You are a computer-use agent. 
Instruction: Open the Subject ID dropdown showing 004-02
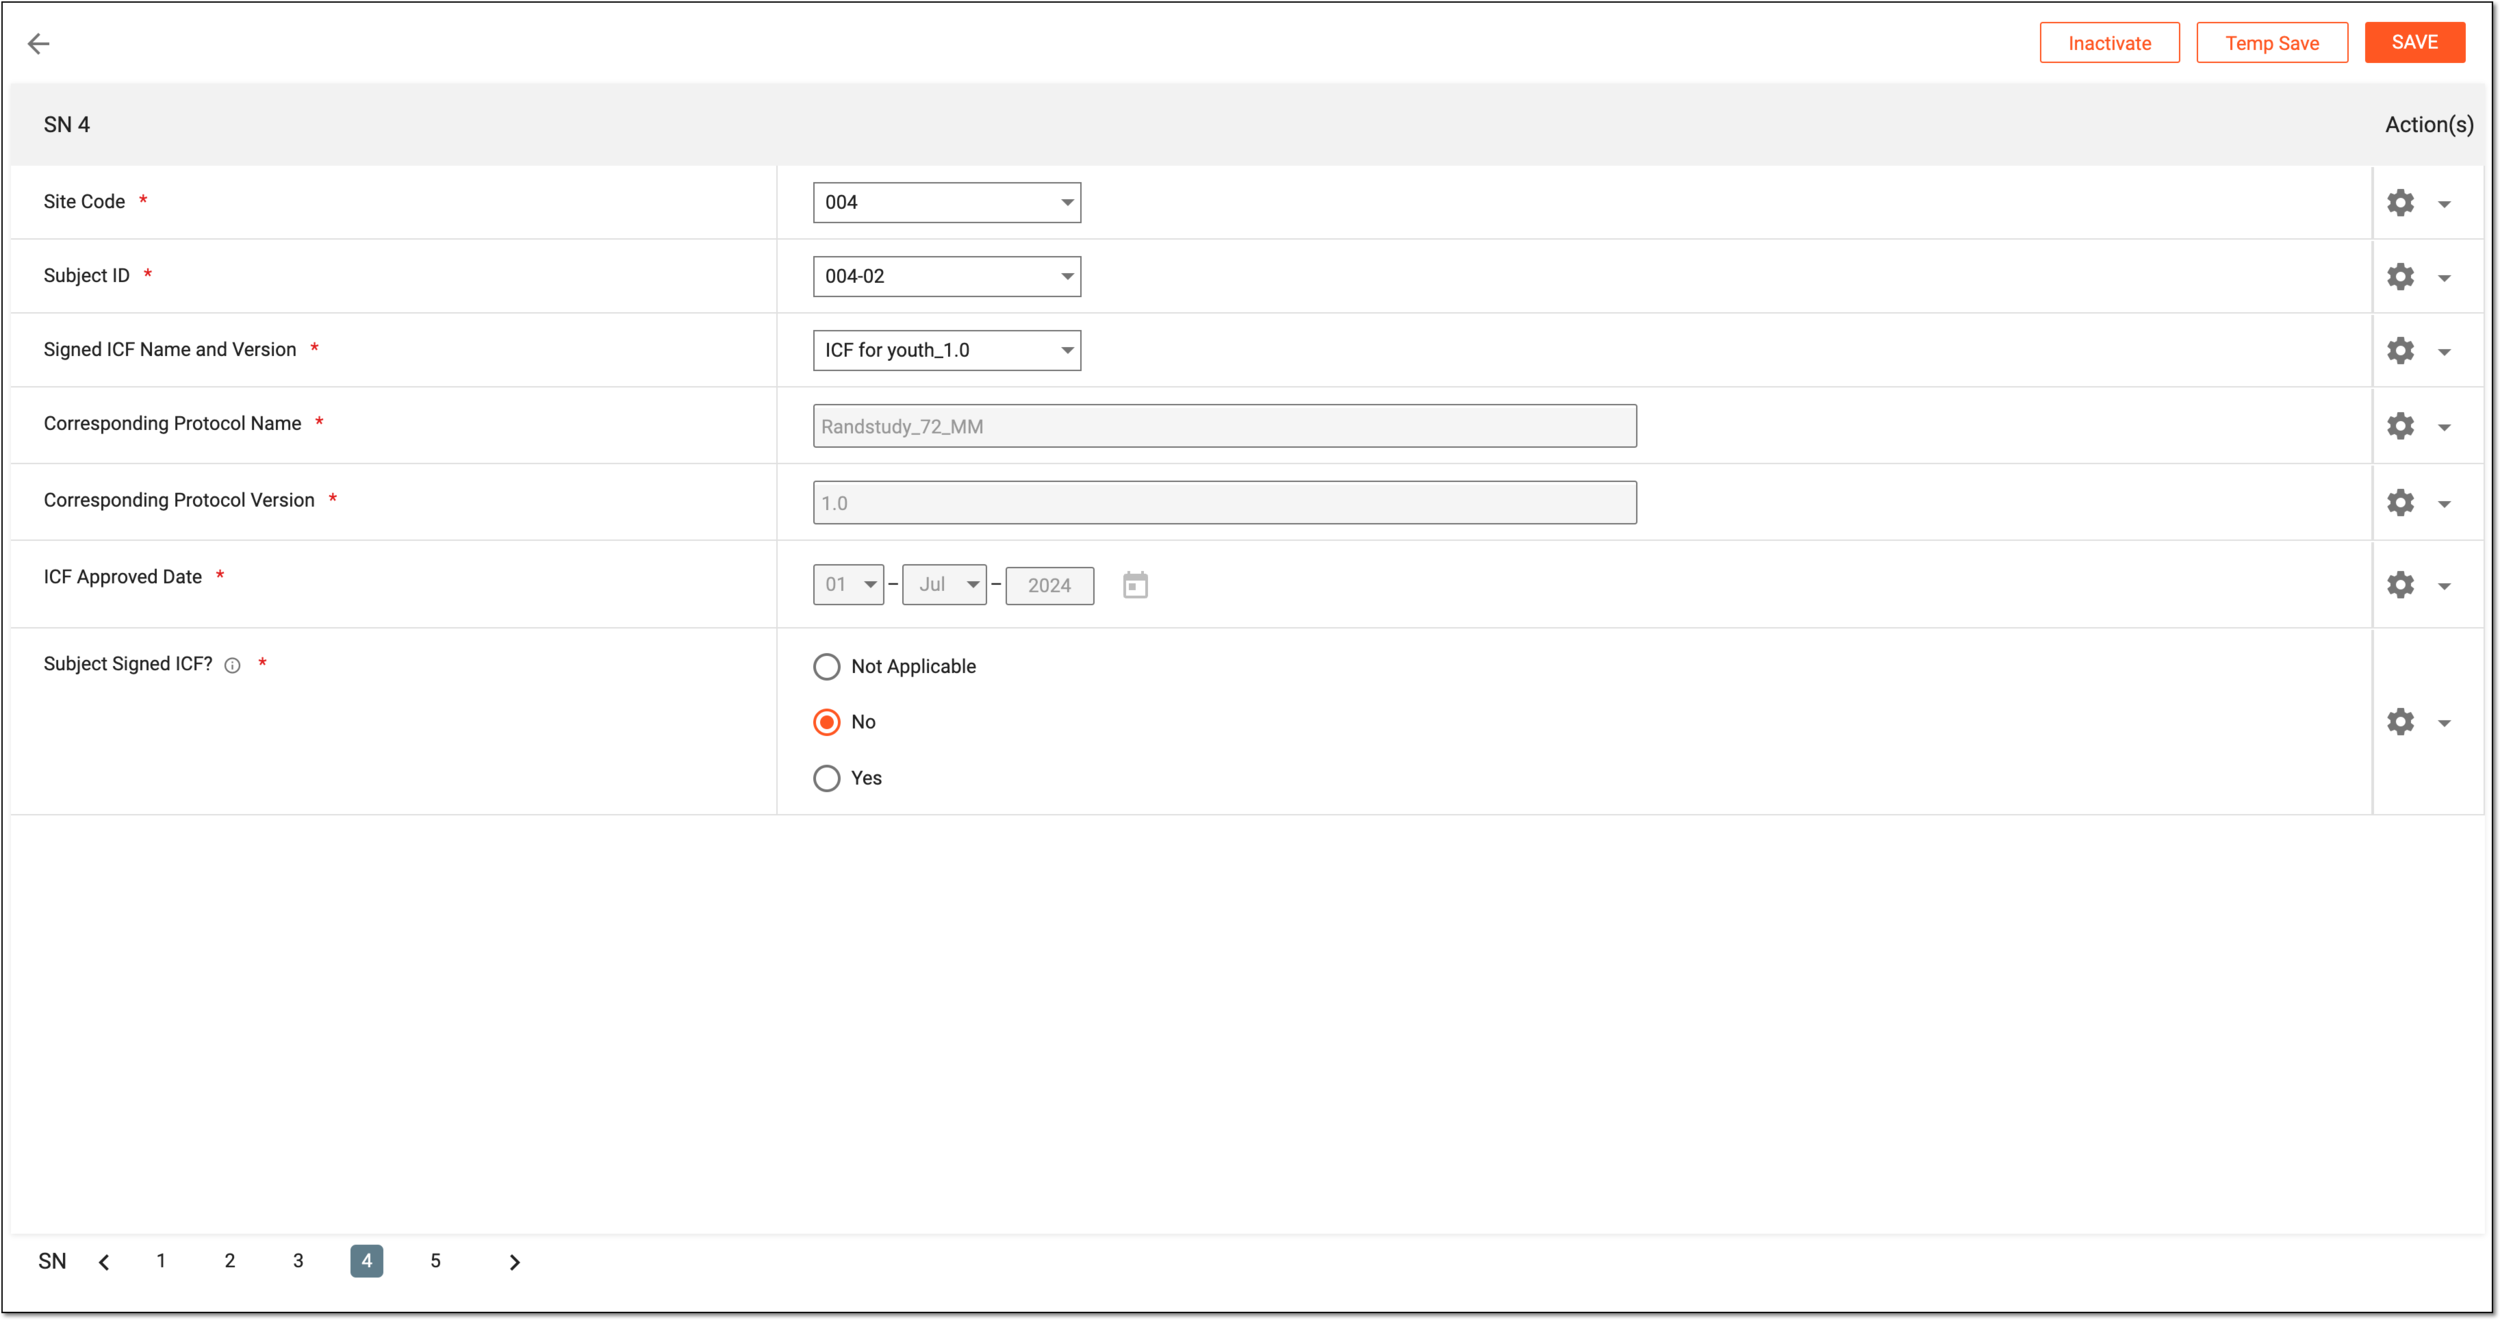point(946,277)
